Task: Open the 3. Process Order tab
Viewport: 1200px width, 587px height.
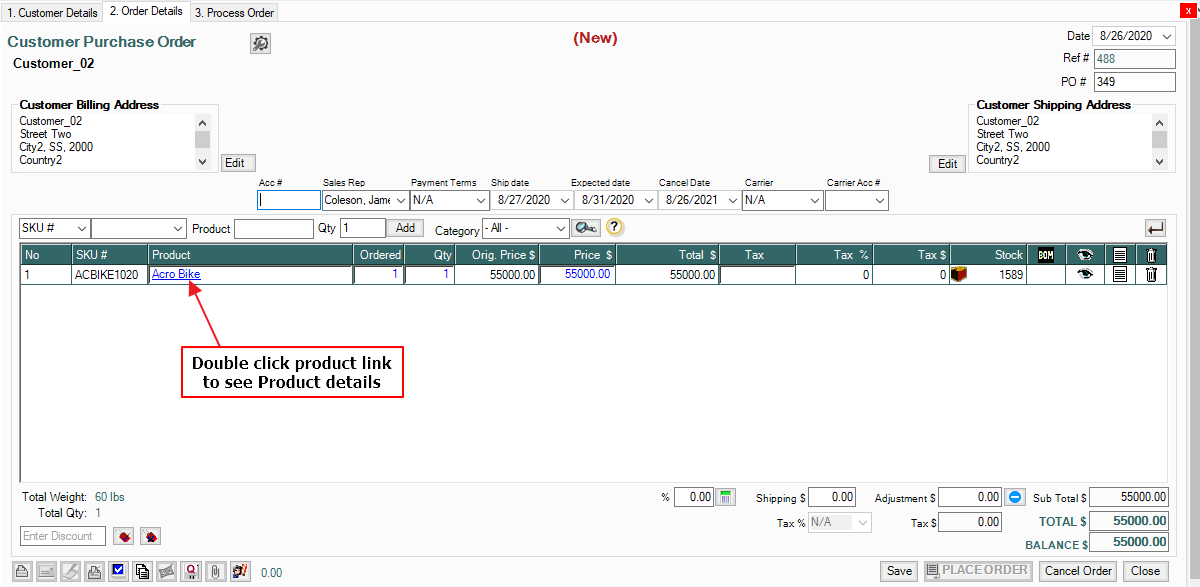Action: pyautogui.click(x=234, y=13)
